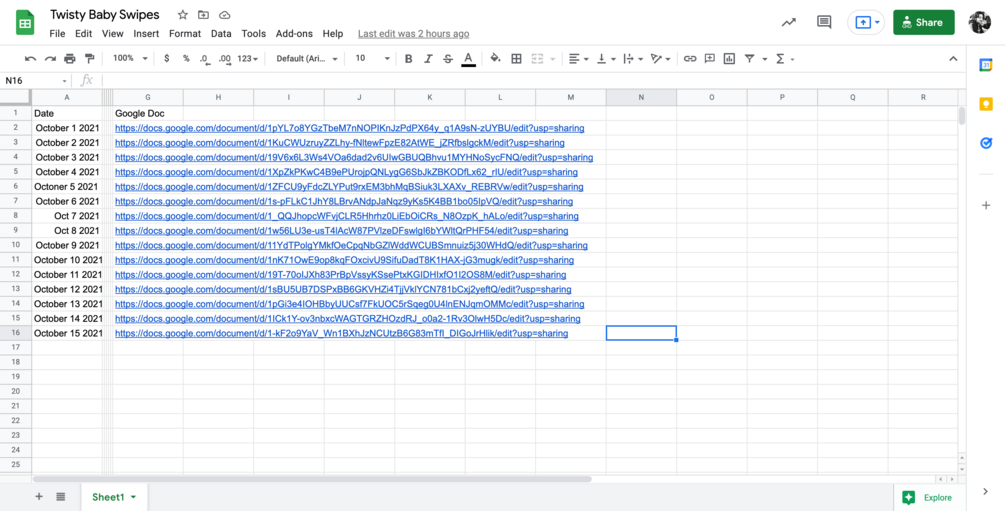Redo the last action
Screen dimensions: 1005x511
pos(50,58)
